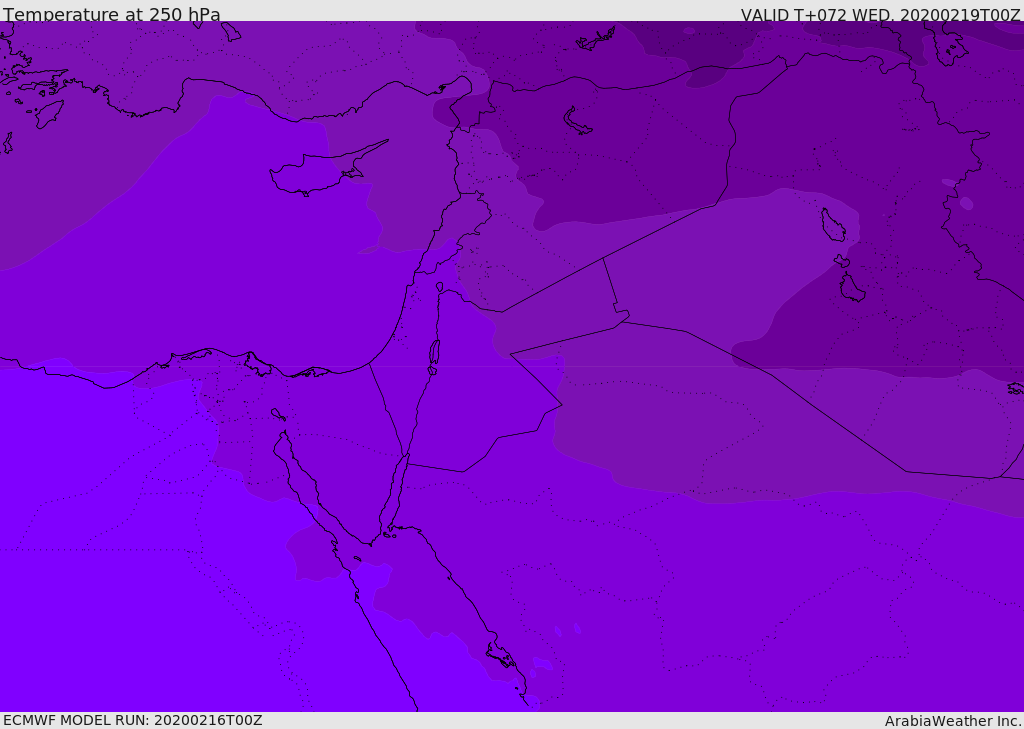
Task: Click the Gulf of Aqaba waterway
Action: click(x=394, y=493)
